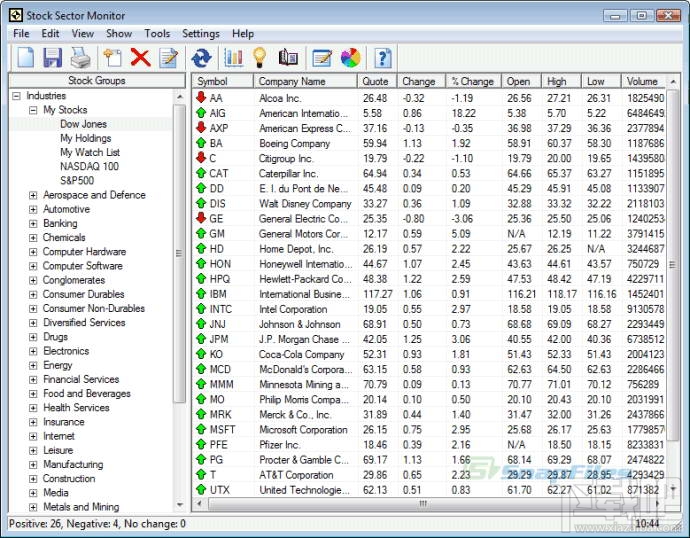
Task: Click the Save floppy disk icon
Action: [x=52, y=58]
